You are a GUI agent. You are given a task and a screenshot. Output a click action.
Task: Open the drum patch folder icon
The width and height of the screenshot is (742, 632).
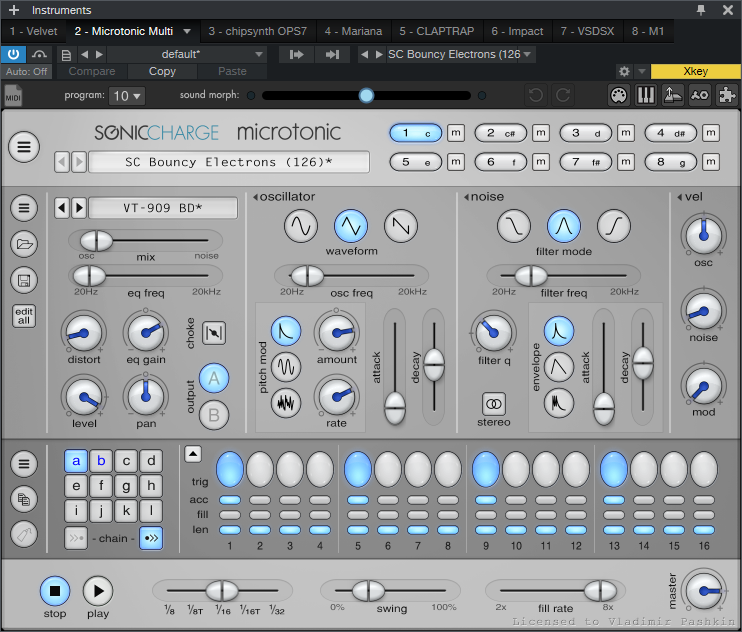24,244
